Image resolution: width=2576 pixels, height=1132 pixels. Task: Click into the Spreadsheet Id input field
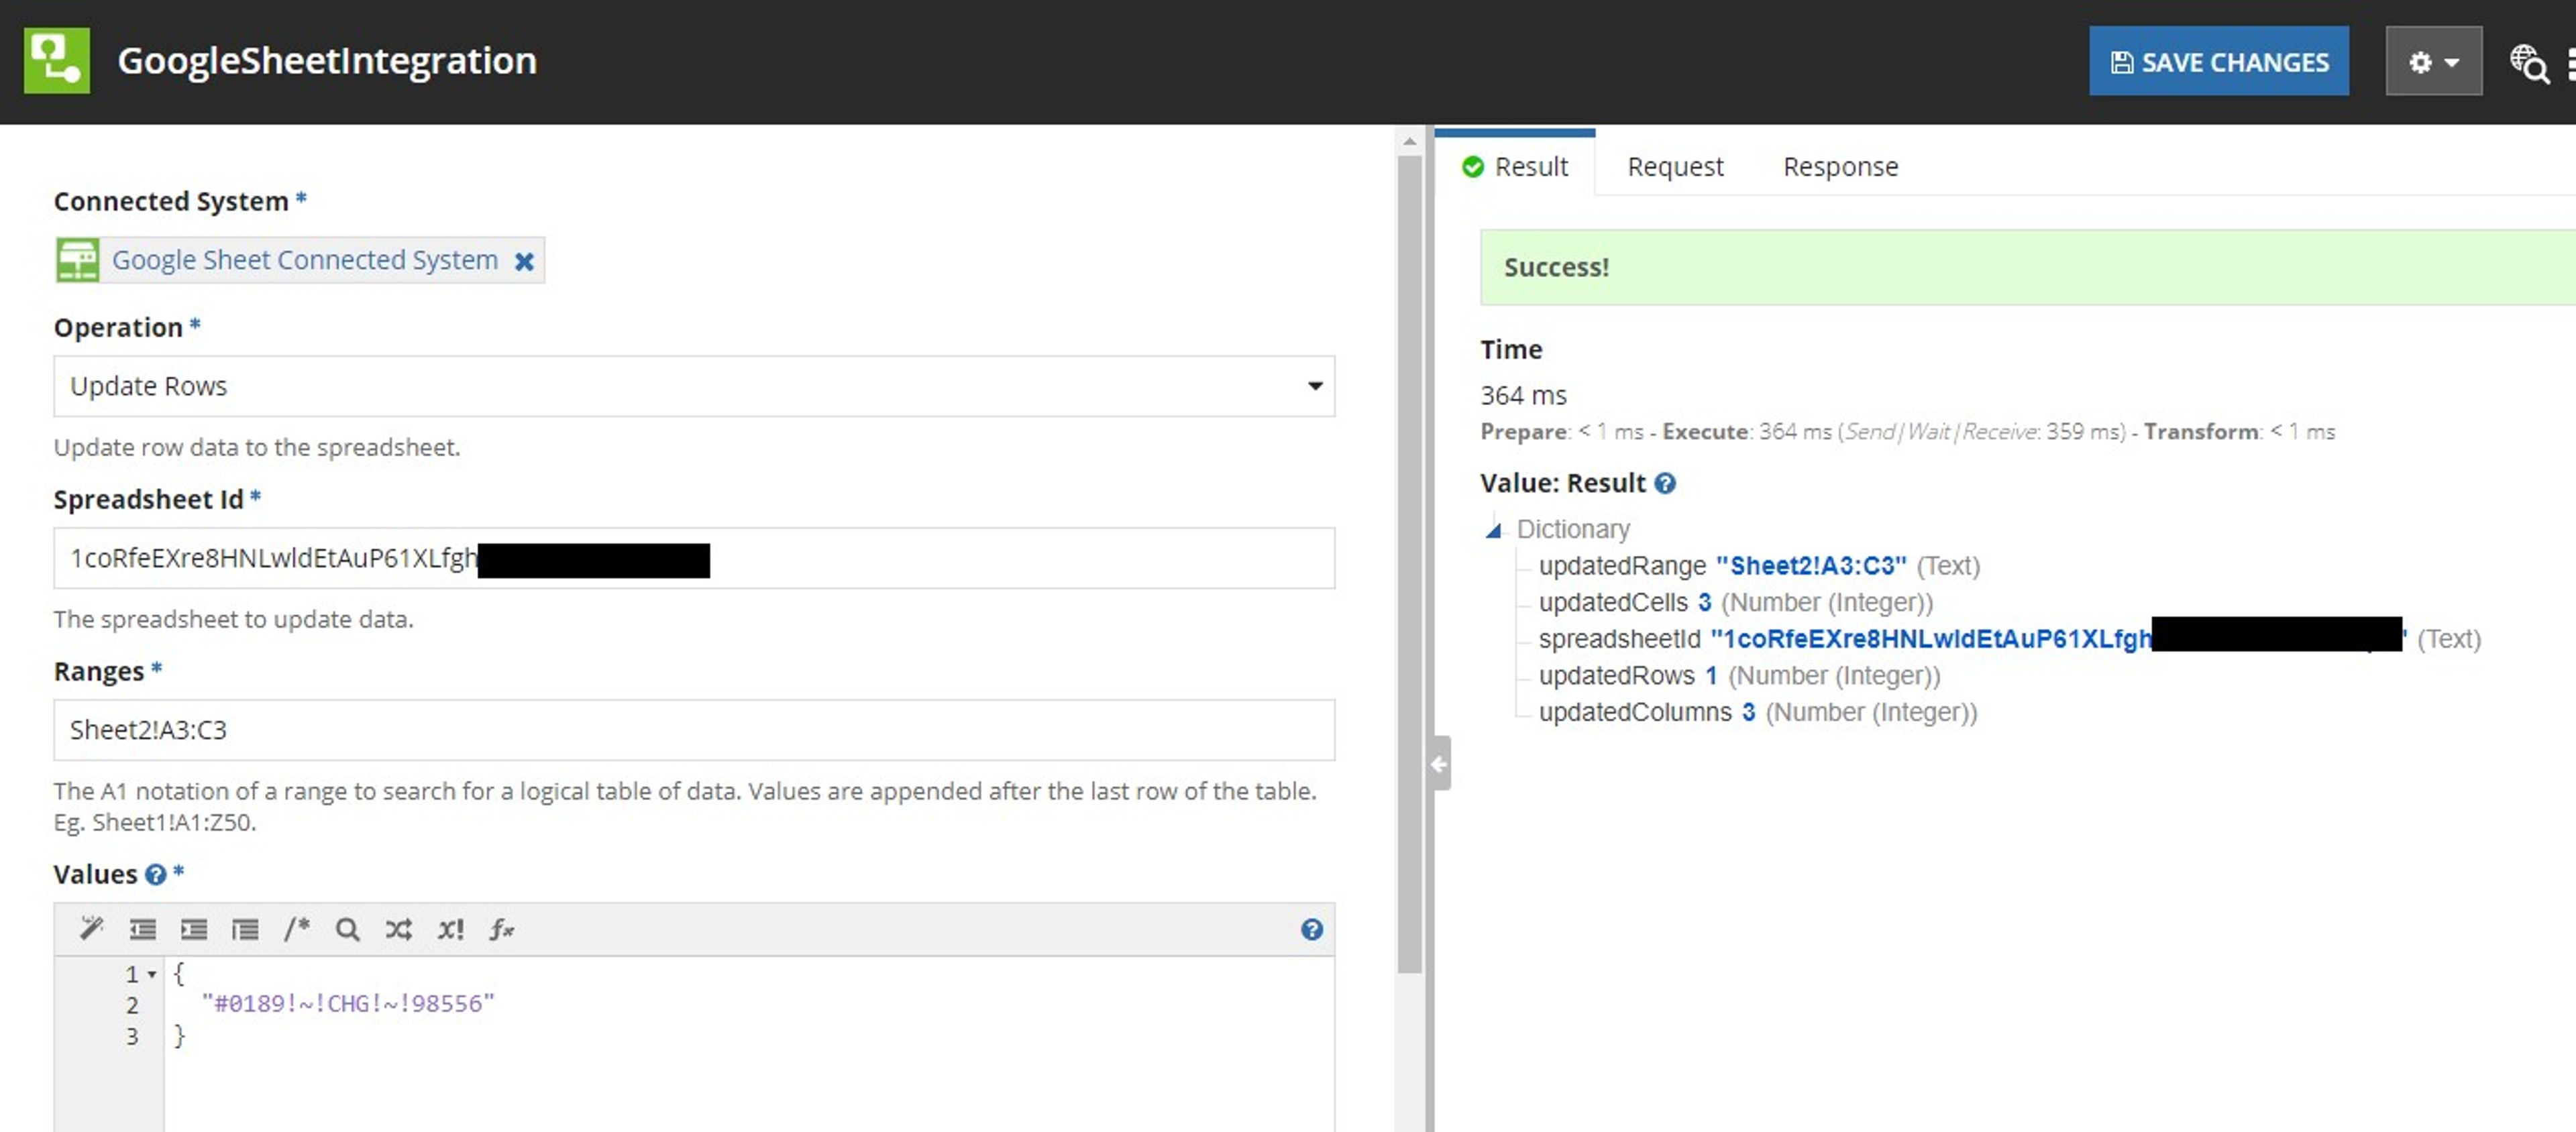click(694, 558)
